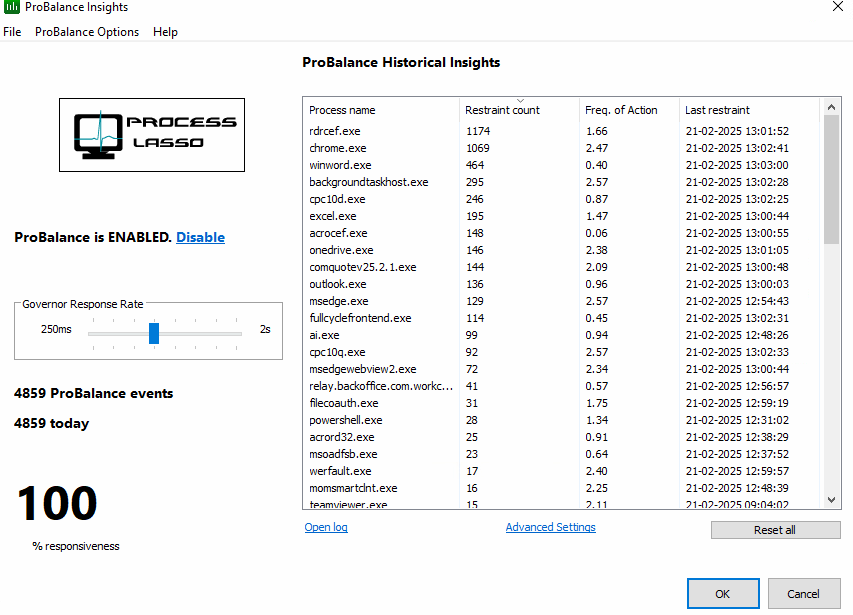The image size is (853, 615).
Task: Select the rdrcef.exe row
Action: pyautogui.click(x=560, y=131)
